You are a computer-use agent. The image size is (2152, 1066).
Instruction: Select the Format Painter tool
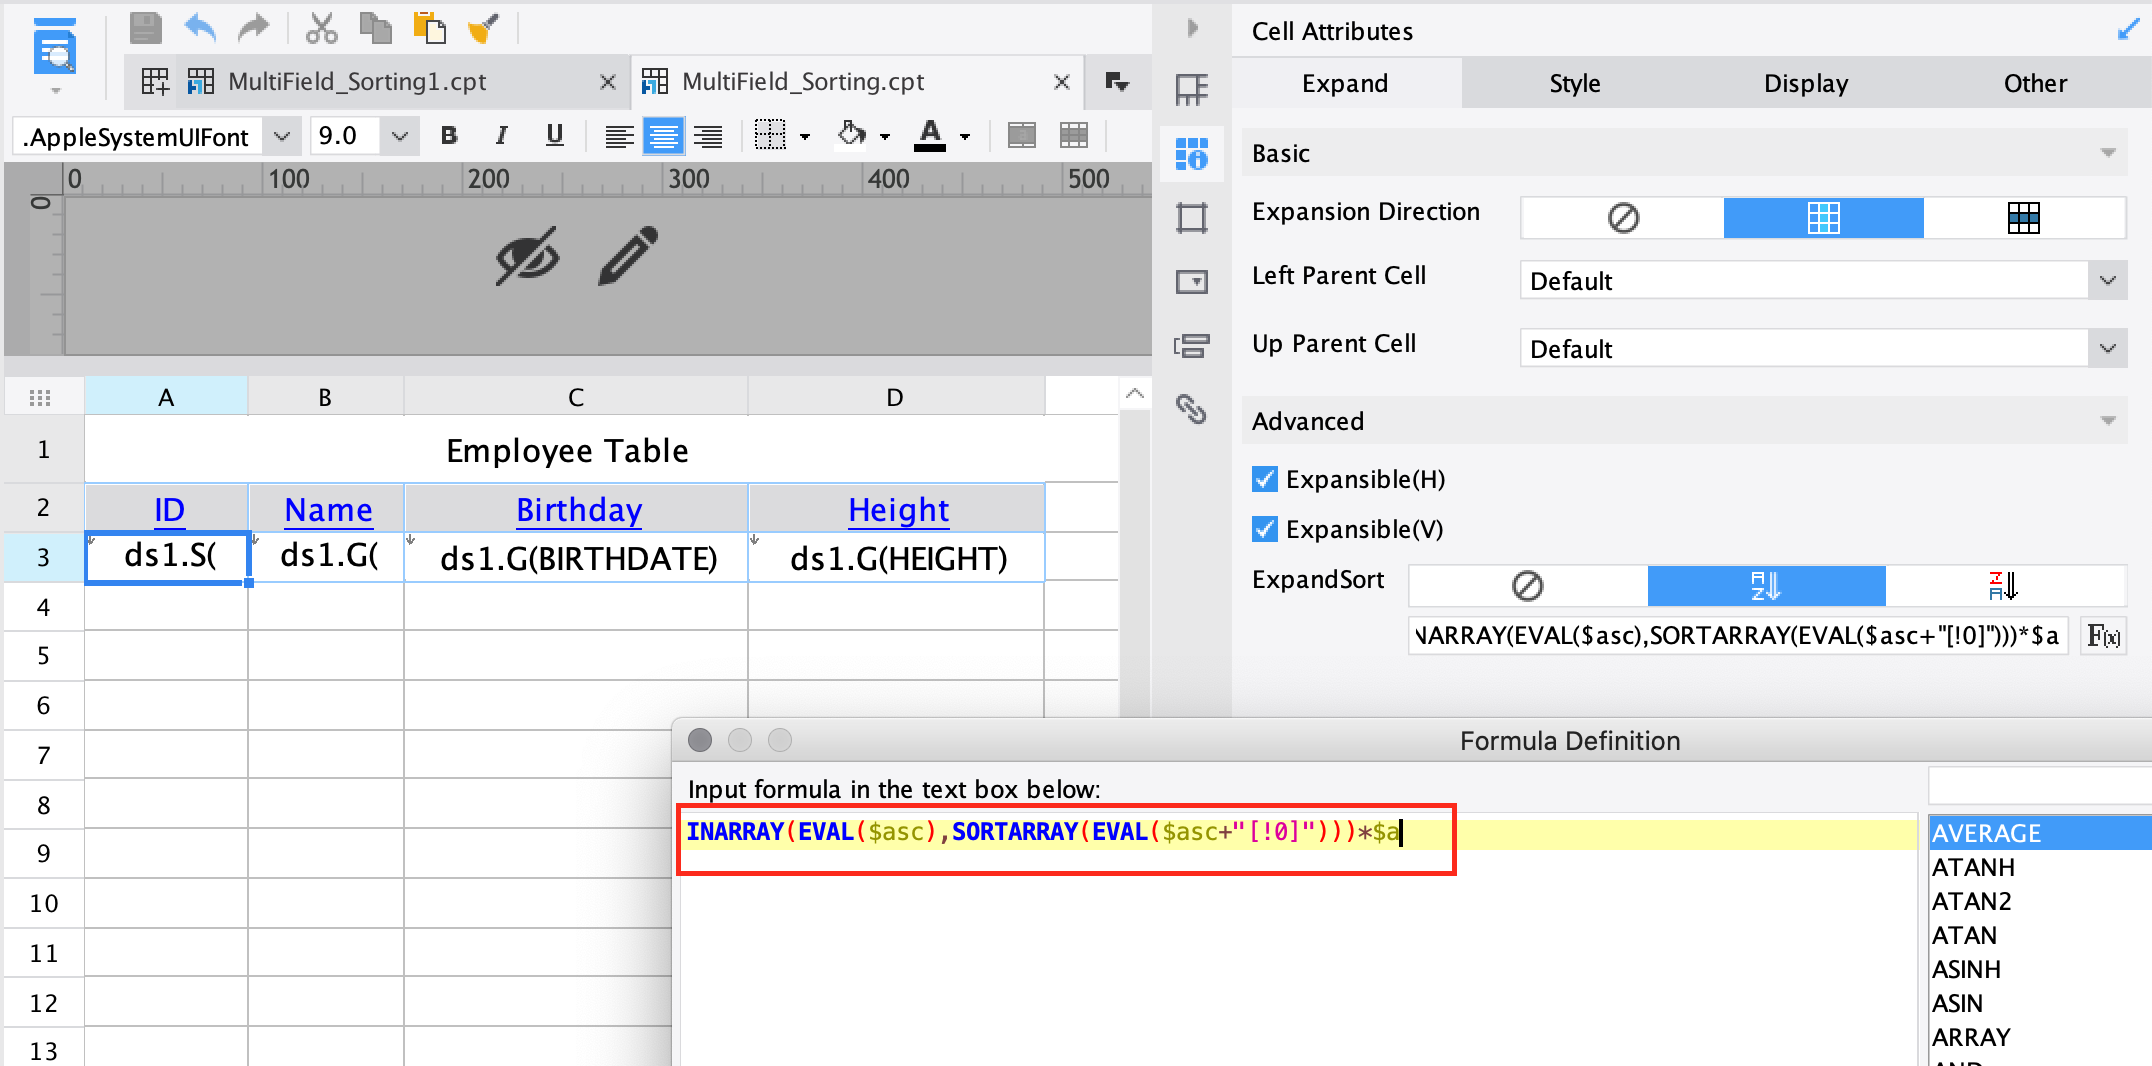483,28
